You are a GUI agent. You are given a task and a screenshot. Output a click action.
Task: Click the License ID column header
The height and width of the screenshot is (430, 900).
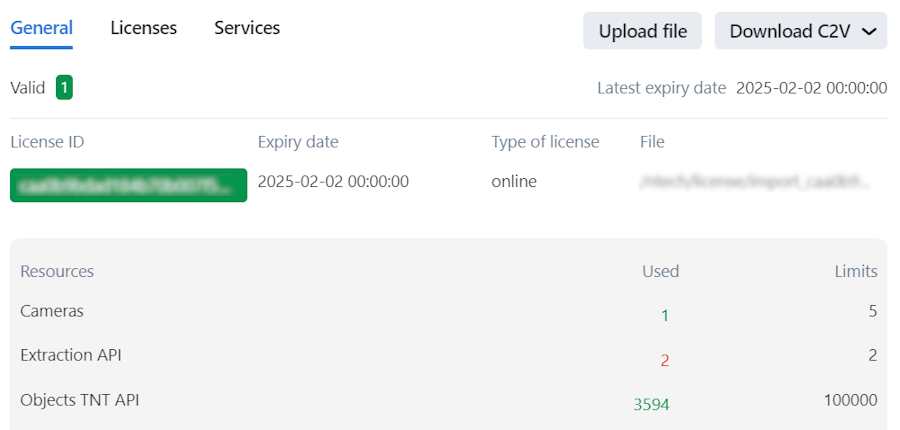47,142
